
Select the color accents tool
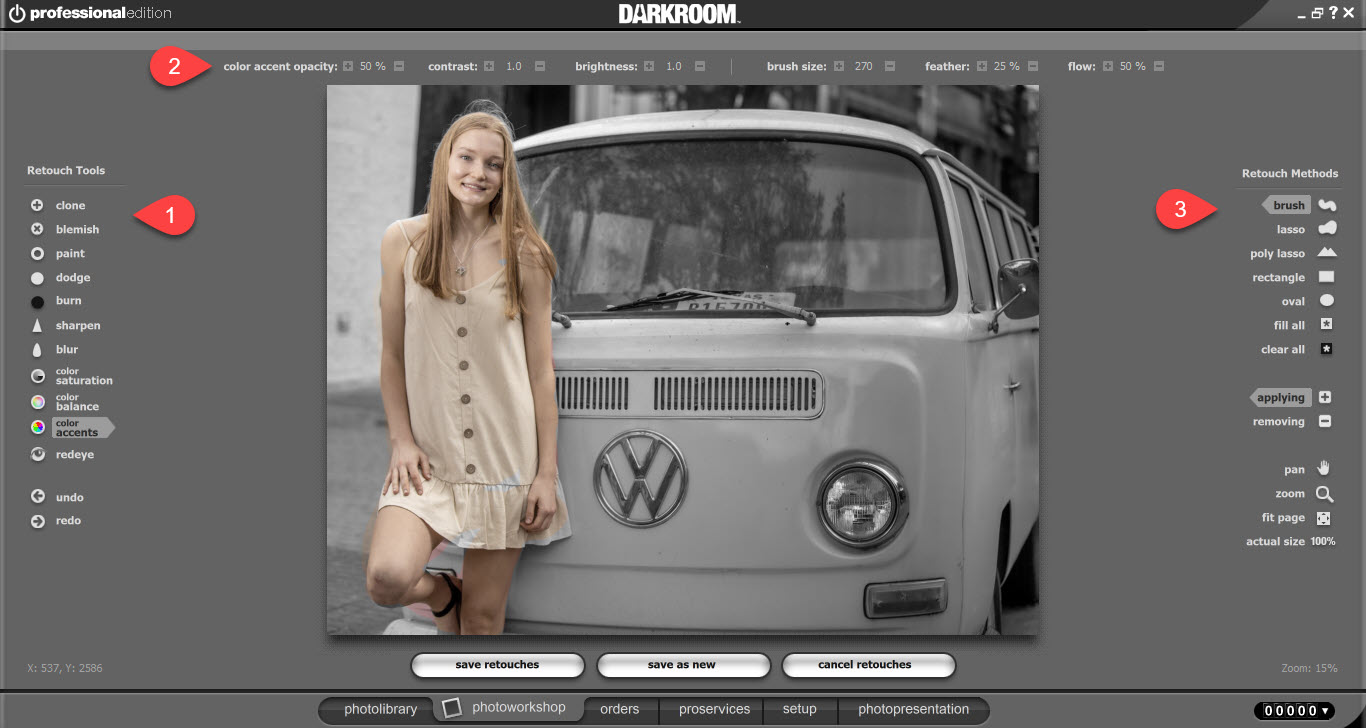71,428
